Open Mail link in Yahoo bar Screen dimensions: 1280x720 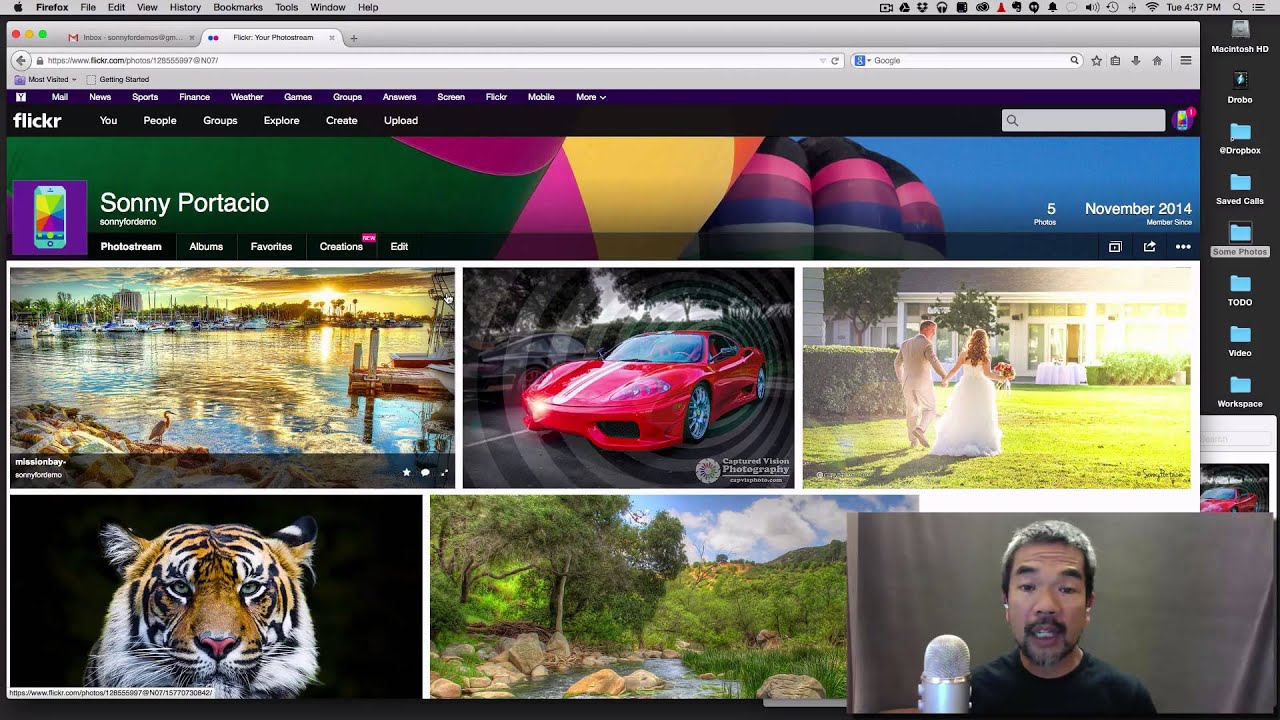(60, 97)
